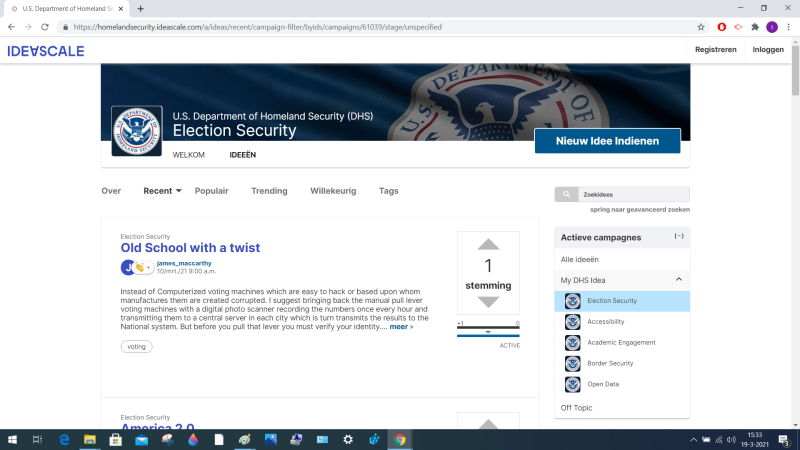Click Registreren in the header

click(716, 49)
